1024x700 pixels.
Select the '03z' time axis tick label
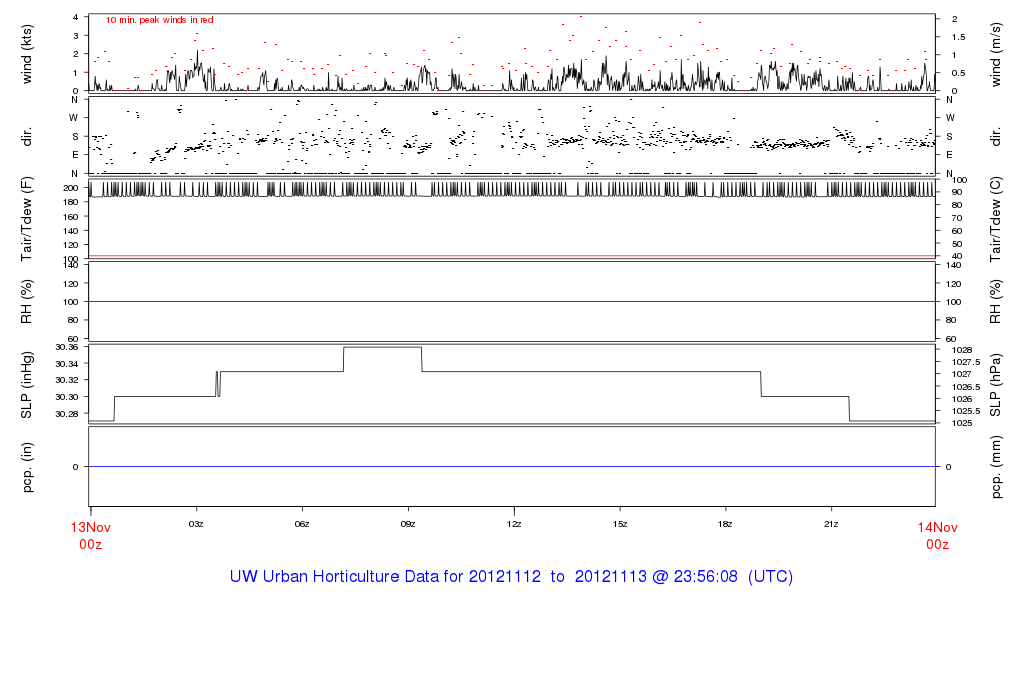tap(196, 524)
